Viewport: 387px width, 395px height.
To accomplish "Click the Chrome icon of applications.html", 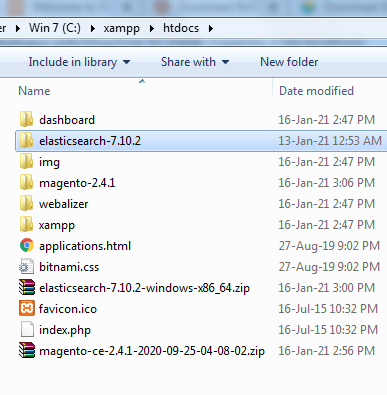I will click(27, 245).
